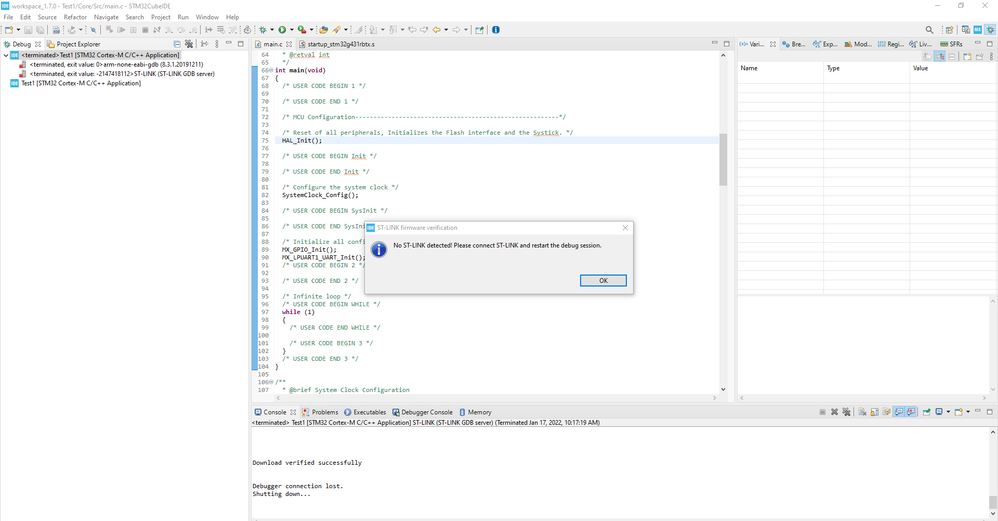This screenshot has width=998, height=521.
Task: Open the Open Console dropdown arrow
Action: pos(967,412)
